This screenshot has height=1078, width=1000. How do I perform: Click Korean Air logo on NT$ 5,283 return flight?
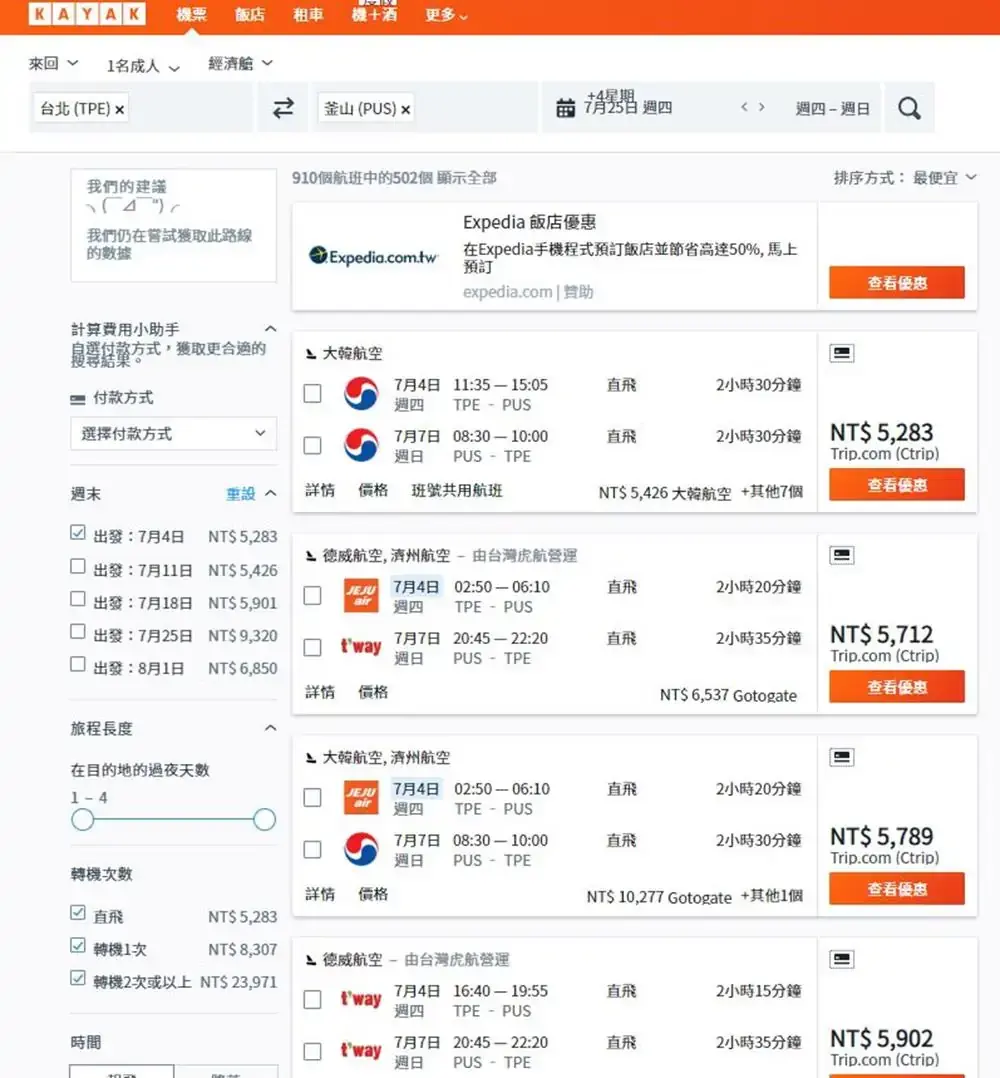point(361,445)
